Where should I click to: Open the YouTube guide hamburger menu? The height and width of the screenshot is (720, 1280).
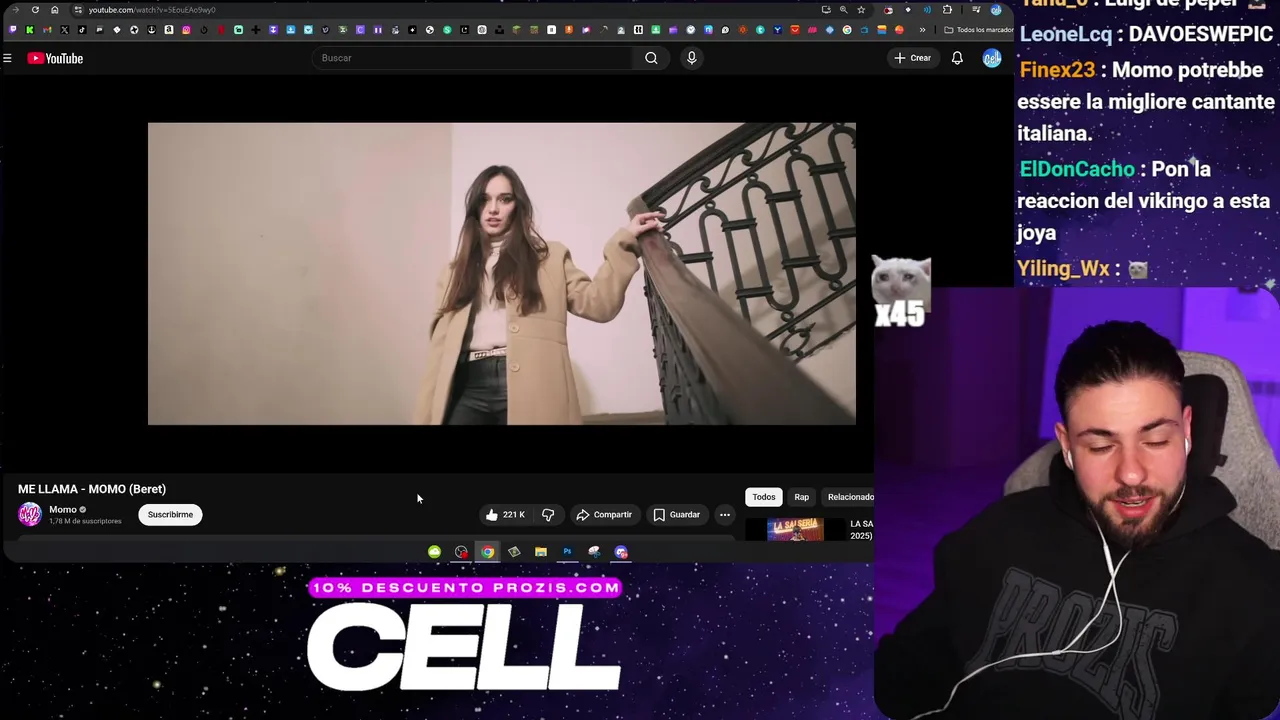pos(7,58)
